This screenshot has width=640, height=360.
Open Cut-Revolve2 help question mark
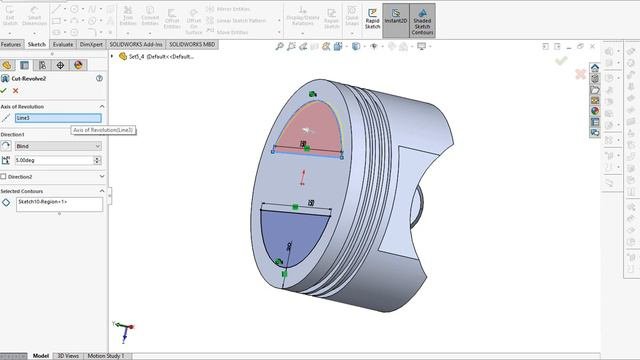pyautogui.click(x=99, y=78)
